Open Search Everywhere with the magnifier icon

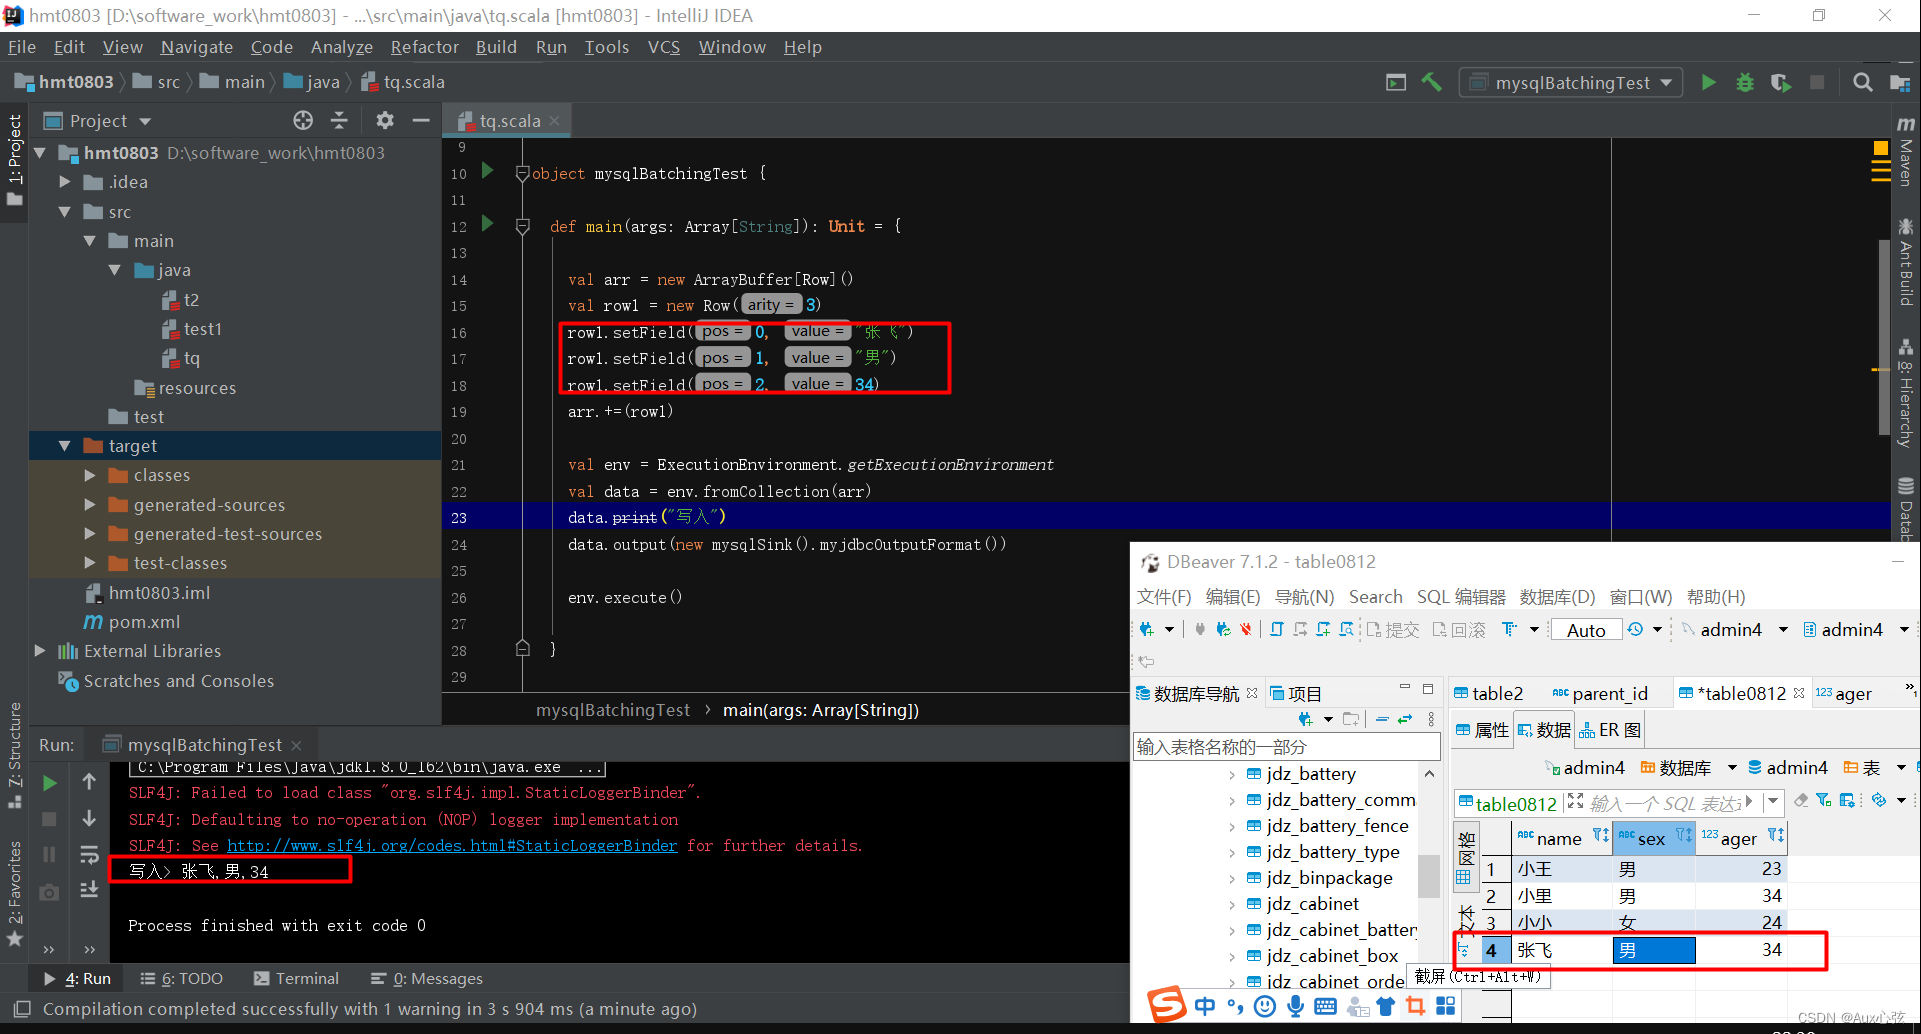pyautogui.click(x=1862, y=82)
